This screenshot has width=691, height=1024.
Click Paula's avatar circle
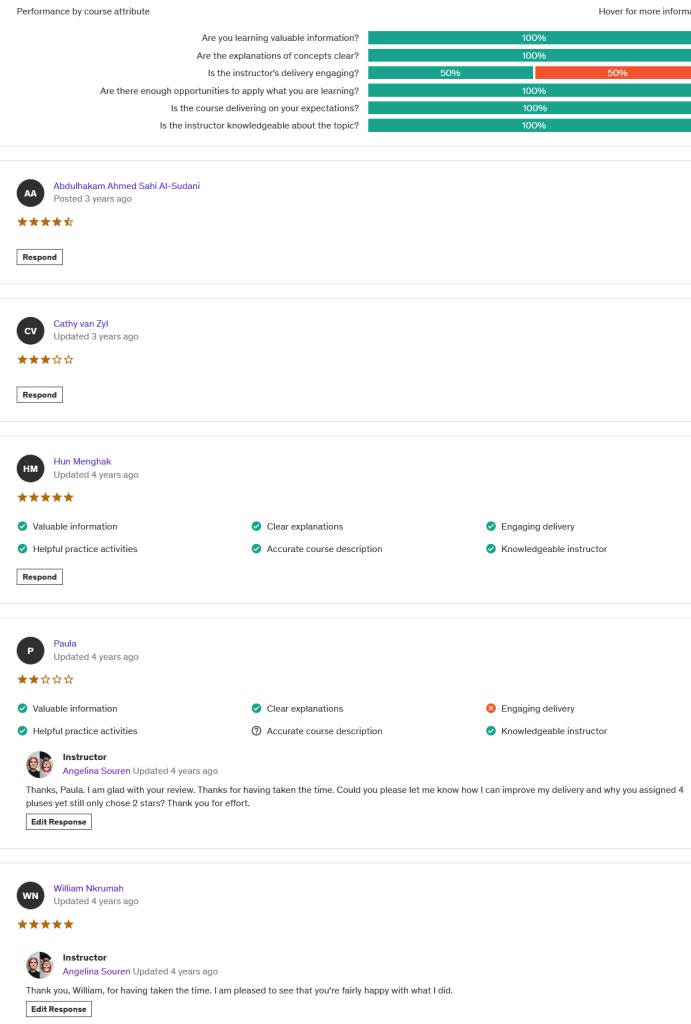(30, 650)
